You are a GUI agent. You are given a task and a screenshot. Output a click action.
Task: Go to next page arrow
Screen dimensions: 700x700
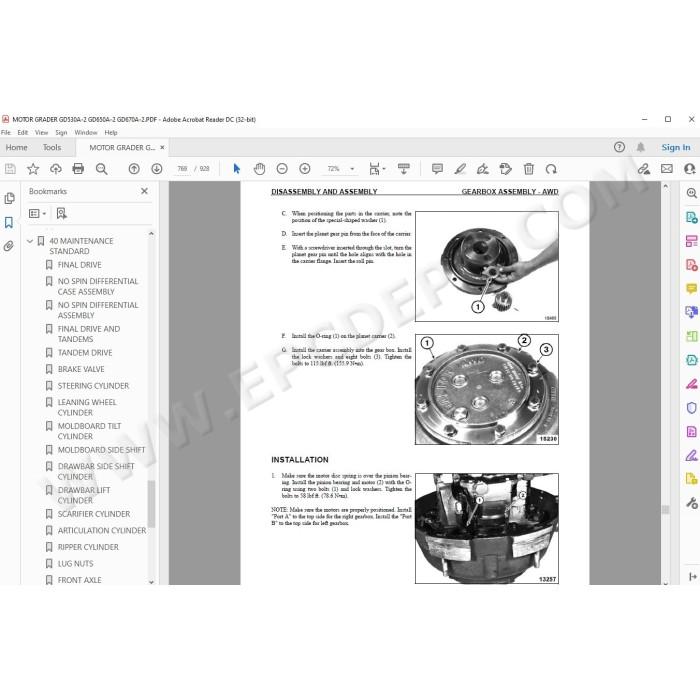click(x=157, y=169)
